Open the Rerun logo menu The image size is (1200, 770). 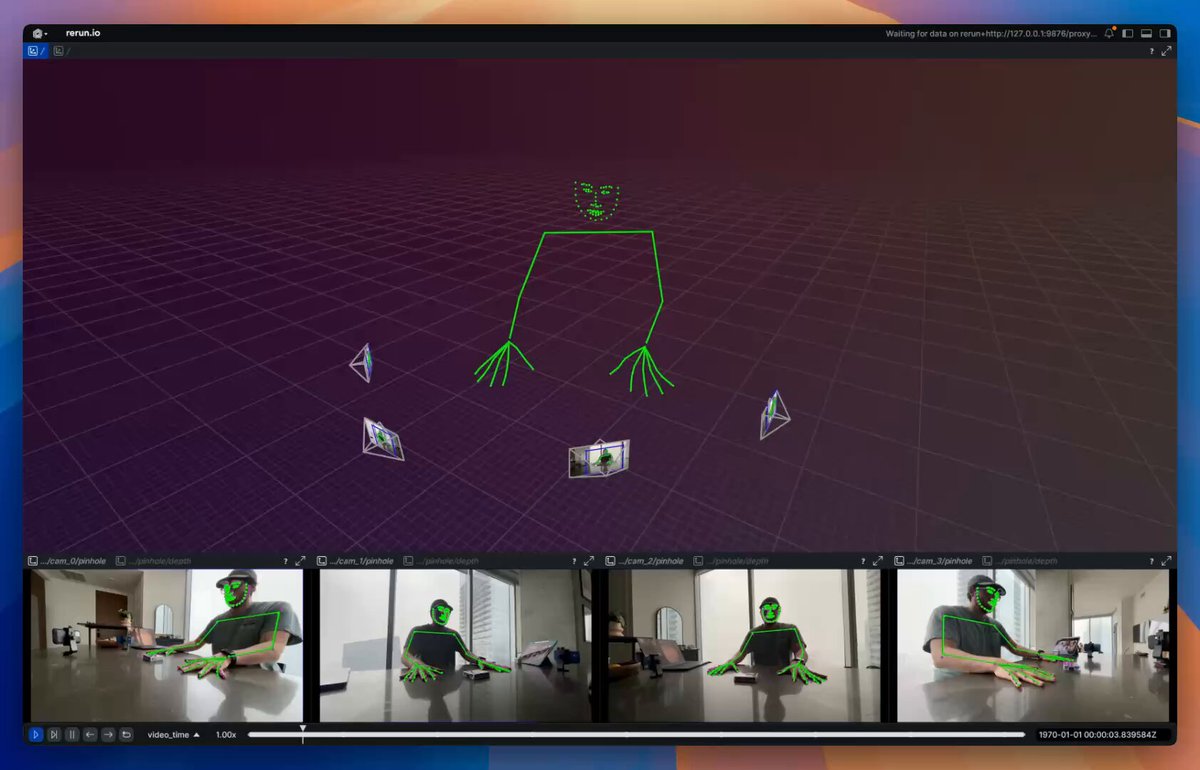[x=39, y=33]
